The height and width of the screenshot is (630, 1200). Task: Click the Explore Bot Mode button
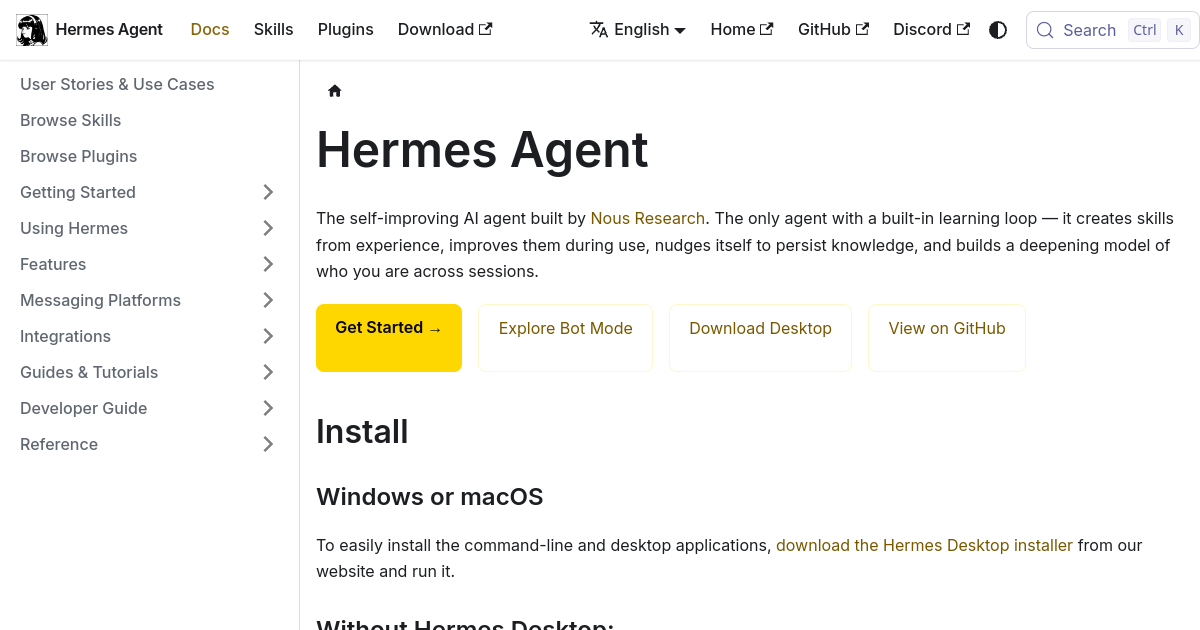[566, 338]
